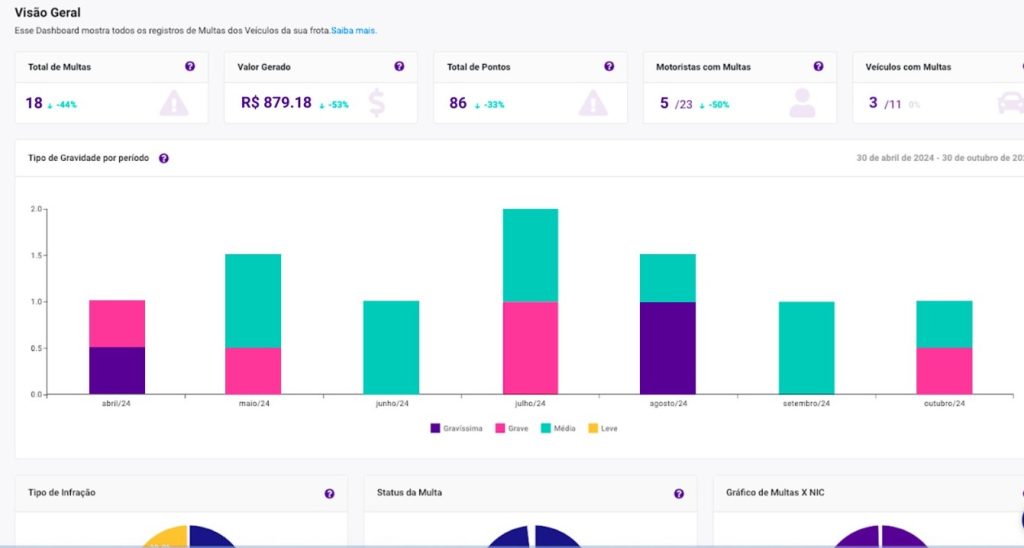Click the pink Grave segment of maio/24 bar

[x=253, y=371]
